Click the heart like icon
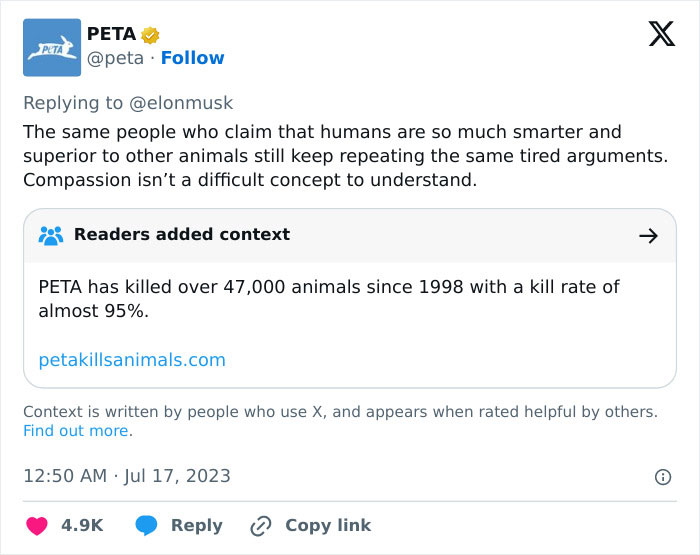 tap(37, 525)
